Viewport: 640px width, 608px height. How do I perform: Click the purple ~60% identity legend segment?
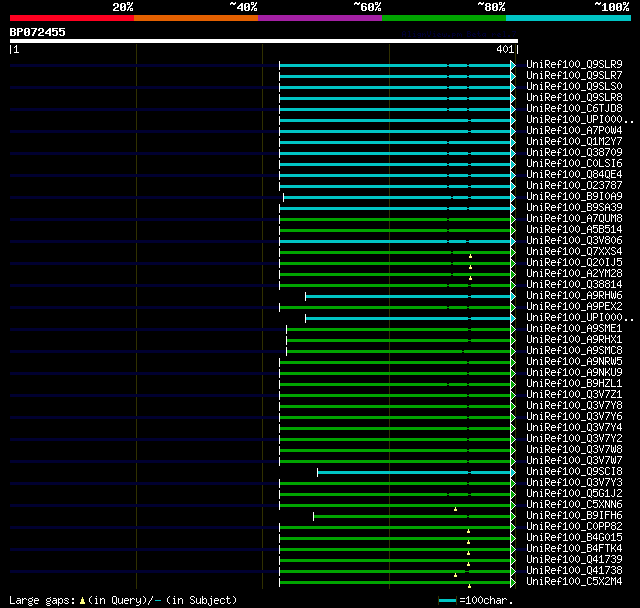(x=320, y=18)
